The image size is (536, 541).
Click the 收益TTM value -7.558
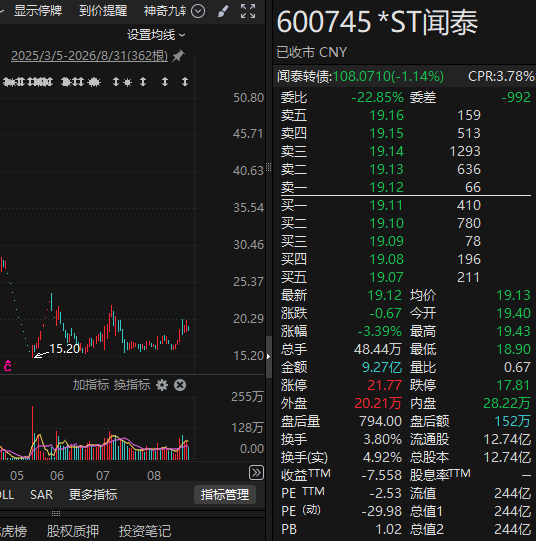click(x=381, y=475)
